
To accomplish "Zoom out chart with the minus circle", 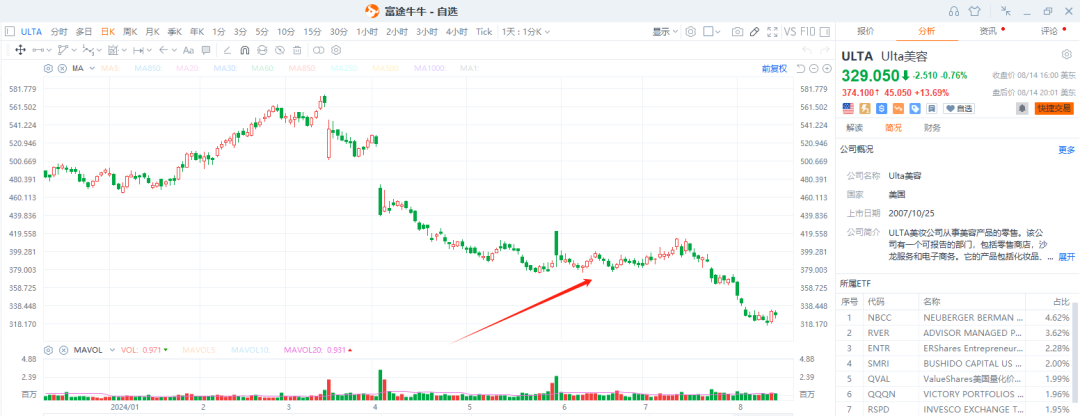I will coord(813,68).
